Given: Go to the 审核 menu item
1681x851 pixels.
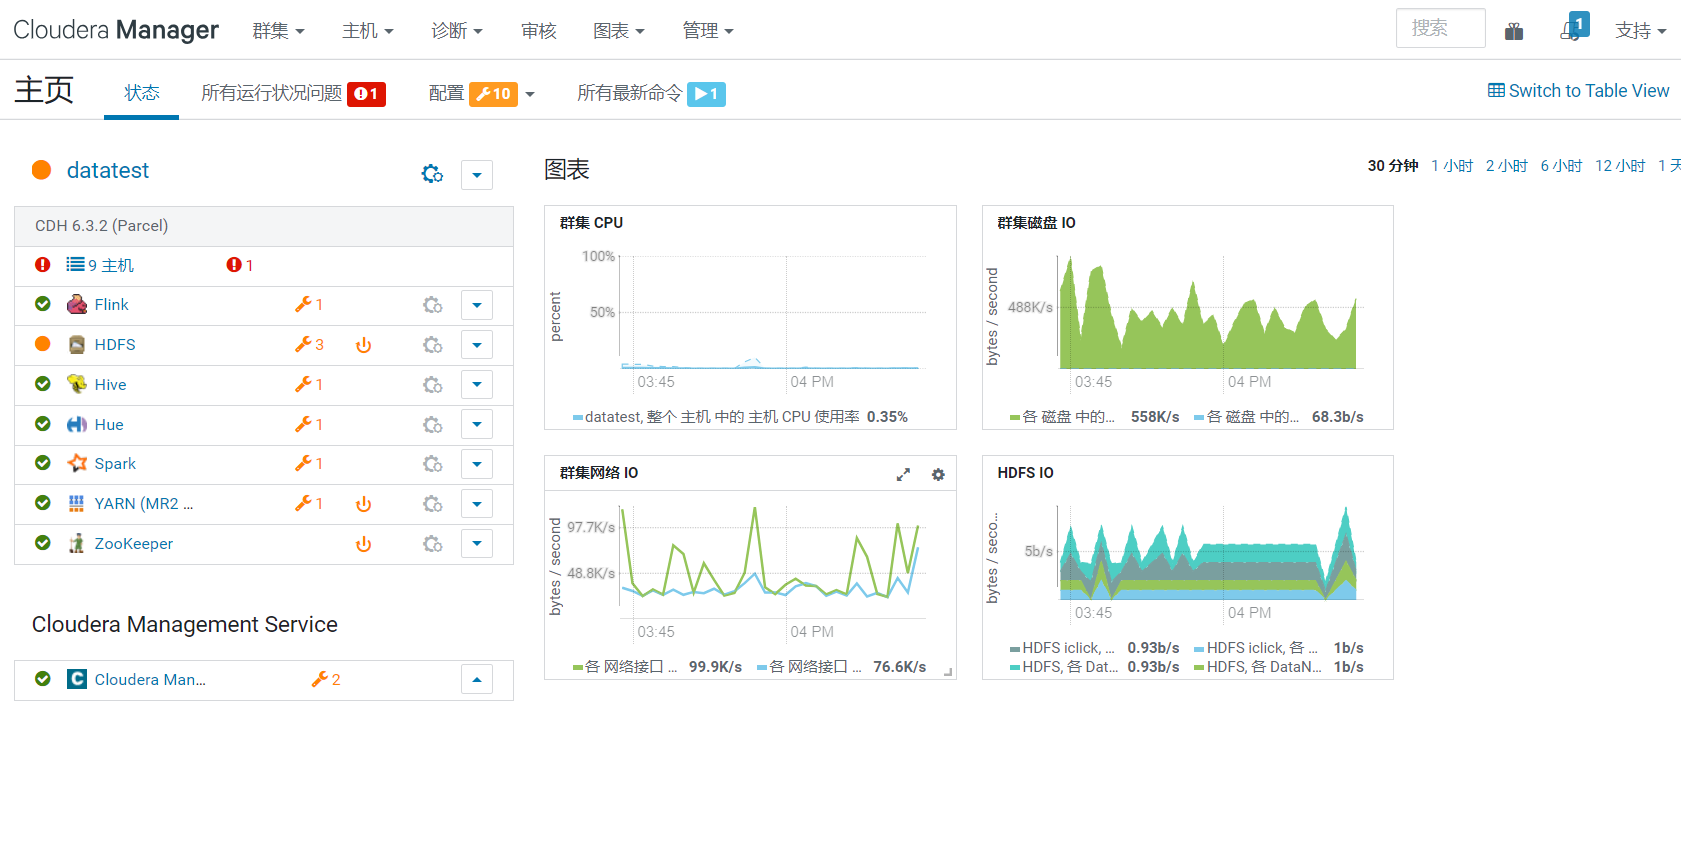Looking at the screenshot, I should pos(538,31).
